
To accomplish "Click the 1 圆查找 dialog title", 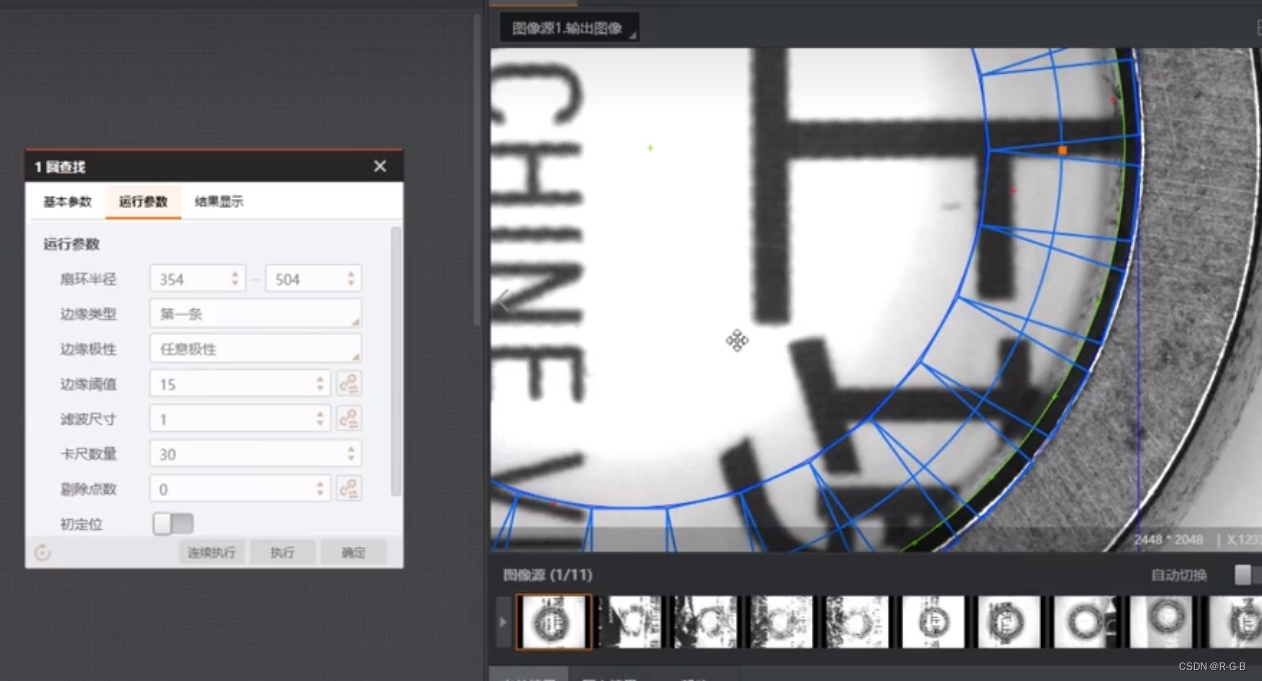I will pyautogui.click(x=60, y=167).
